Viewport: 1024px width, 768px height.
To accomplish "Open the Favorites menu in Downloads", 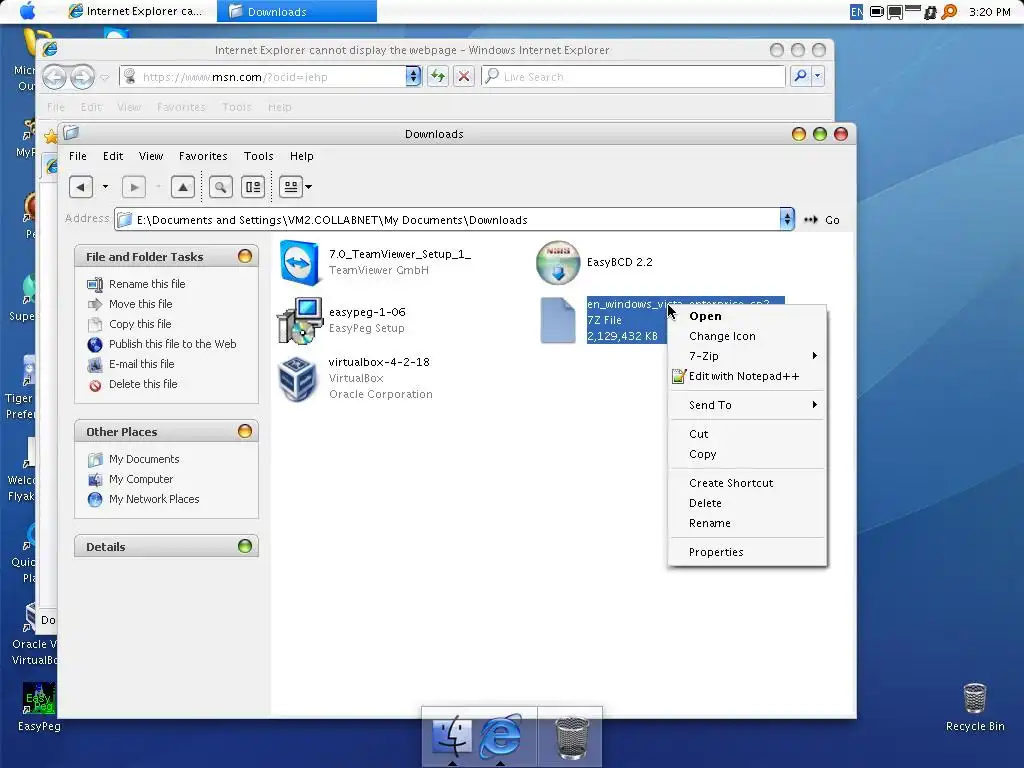I will tap(203, 156).
